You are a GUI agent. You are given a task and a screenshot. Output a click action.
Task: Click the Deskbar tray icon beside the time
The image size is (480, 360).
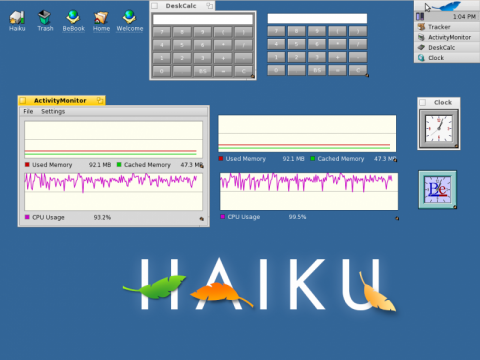(x=420, y=16)
